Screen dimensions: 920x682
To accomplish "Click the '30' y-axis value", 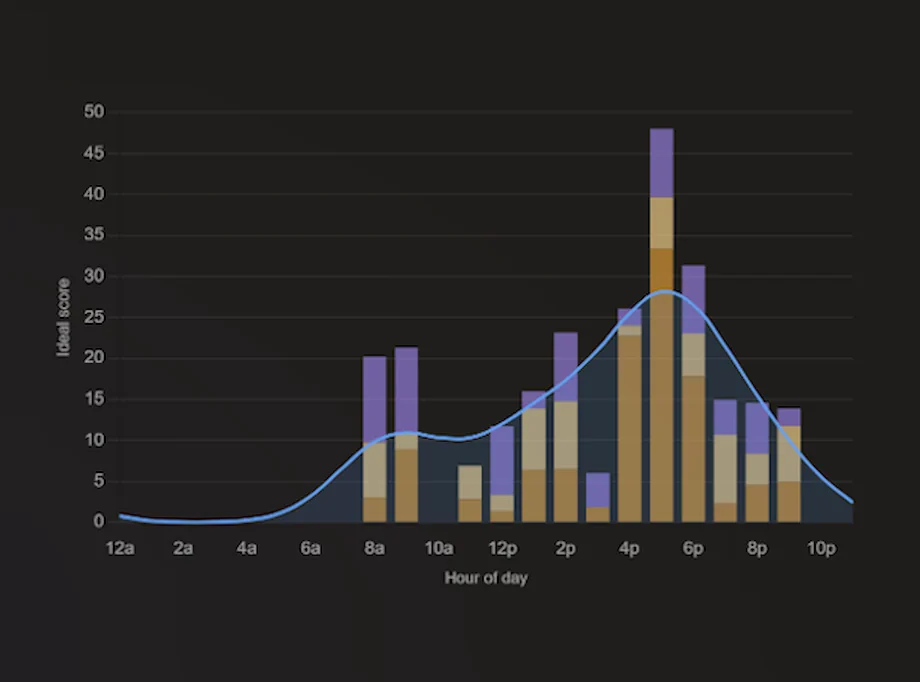I will pyautogui.click(x=94, y=276).
